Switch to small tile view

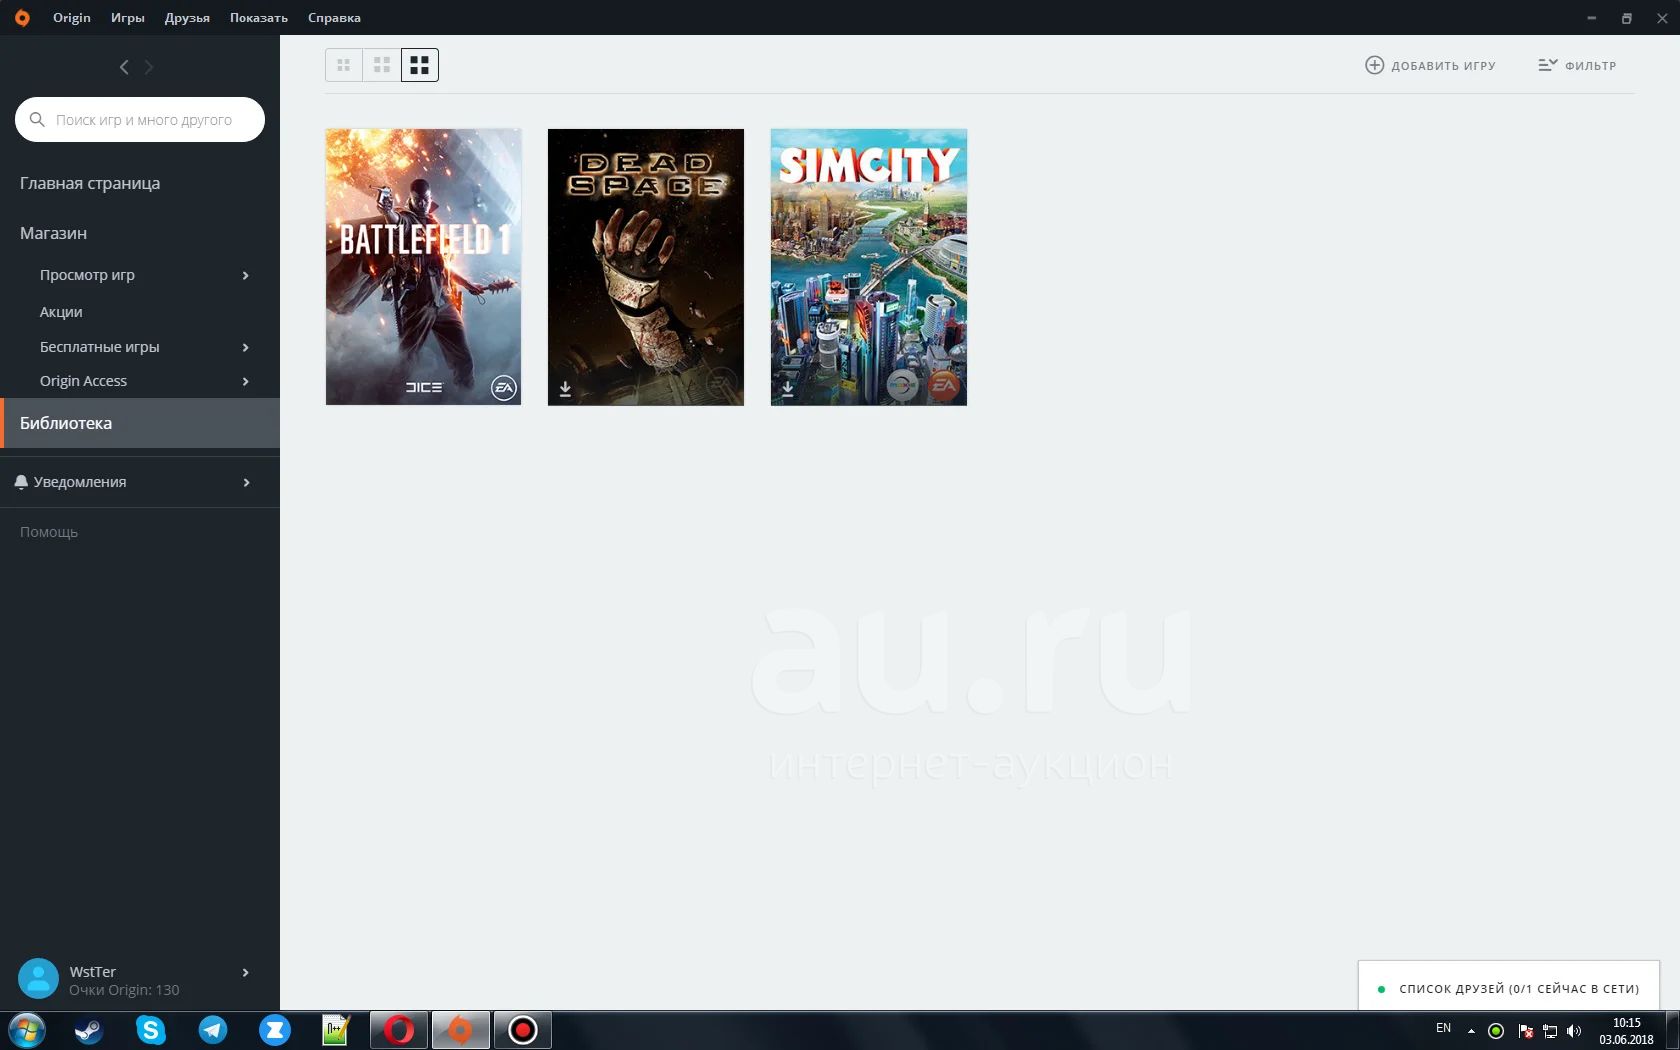[344, 65]
